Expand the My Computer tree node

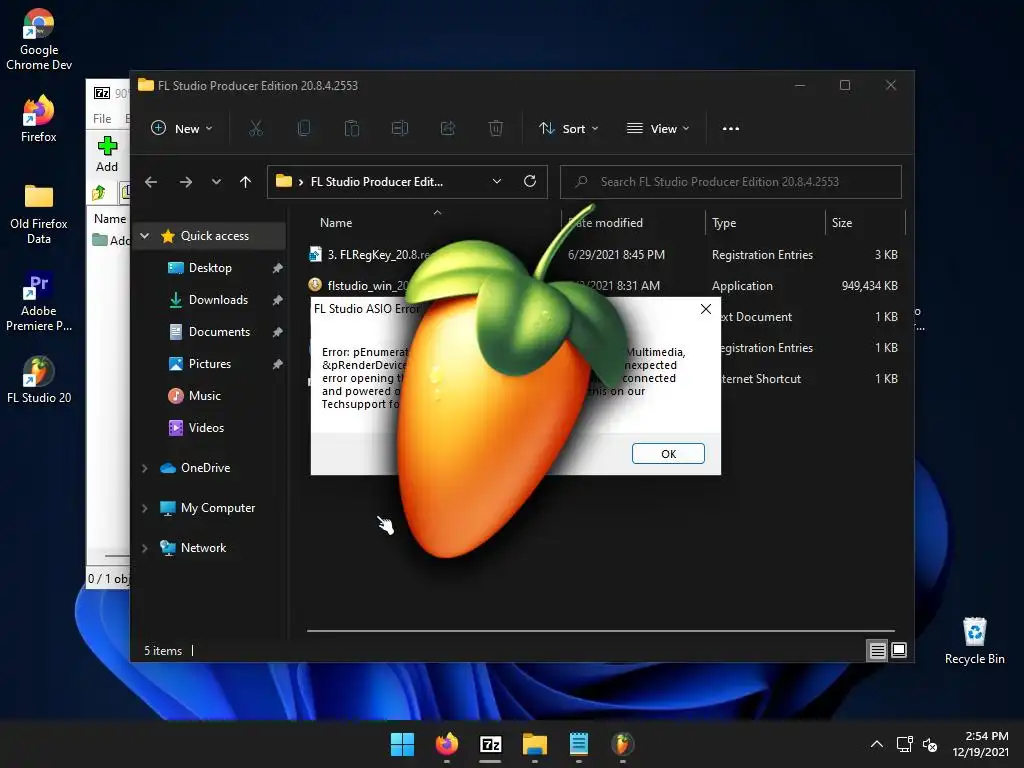tap(145, 508)
